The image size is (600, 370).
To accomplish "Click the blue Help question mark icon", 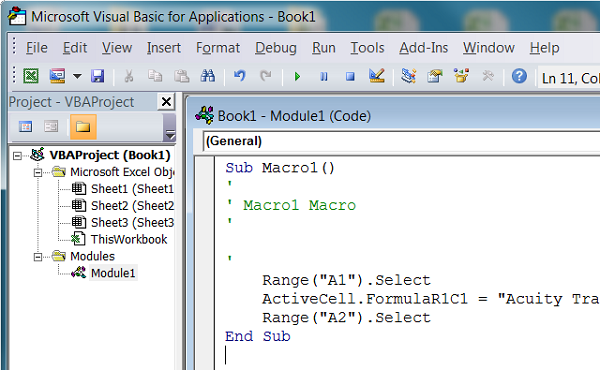I will point(519,76).
